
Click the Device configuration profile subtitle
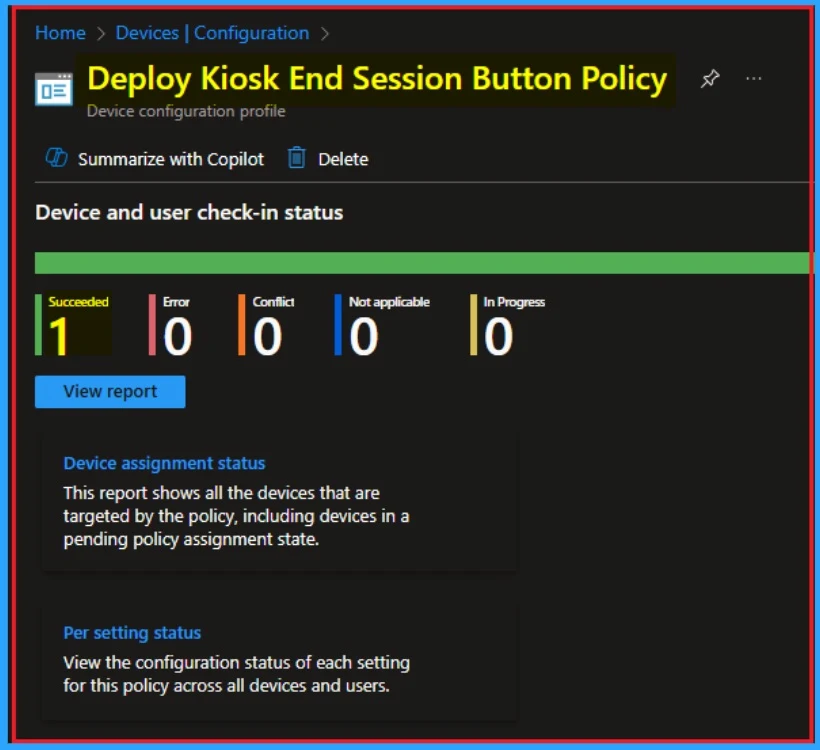click(186, 111)
